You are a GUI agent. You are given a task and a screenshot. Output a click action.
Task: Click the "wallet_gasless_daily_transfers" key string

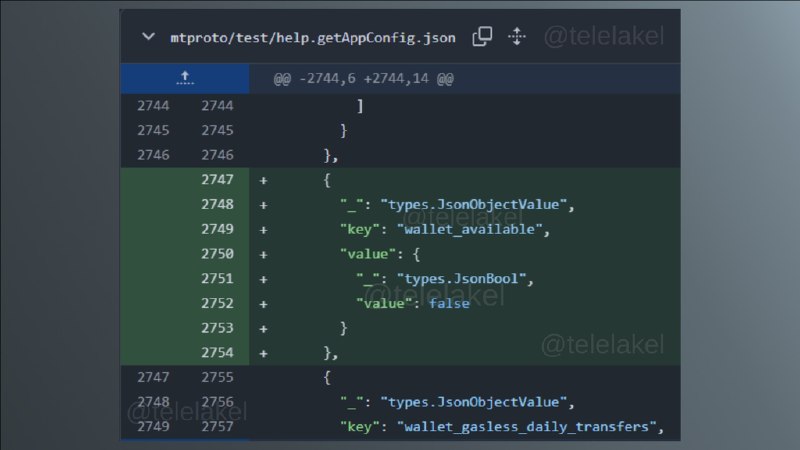pos(527,427)
